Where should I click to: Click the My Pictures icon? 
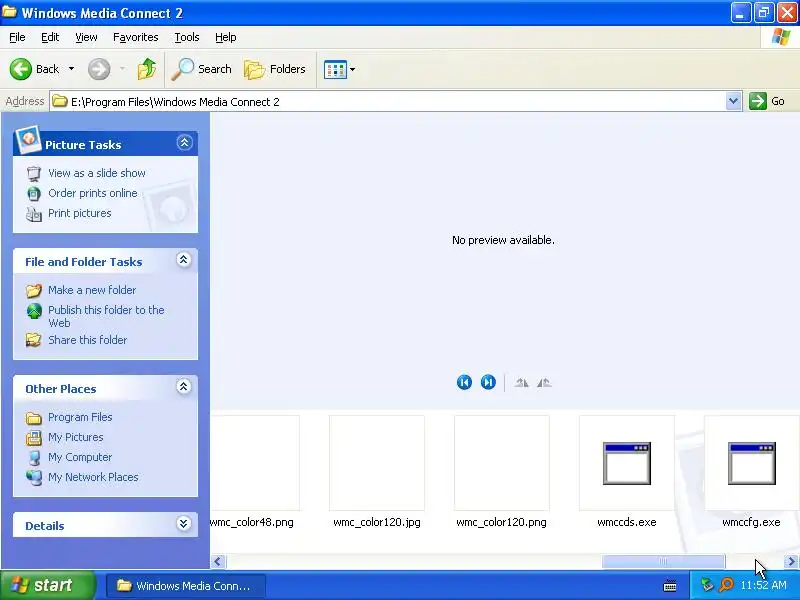coord(34,437)
